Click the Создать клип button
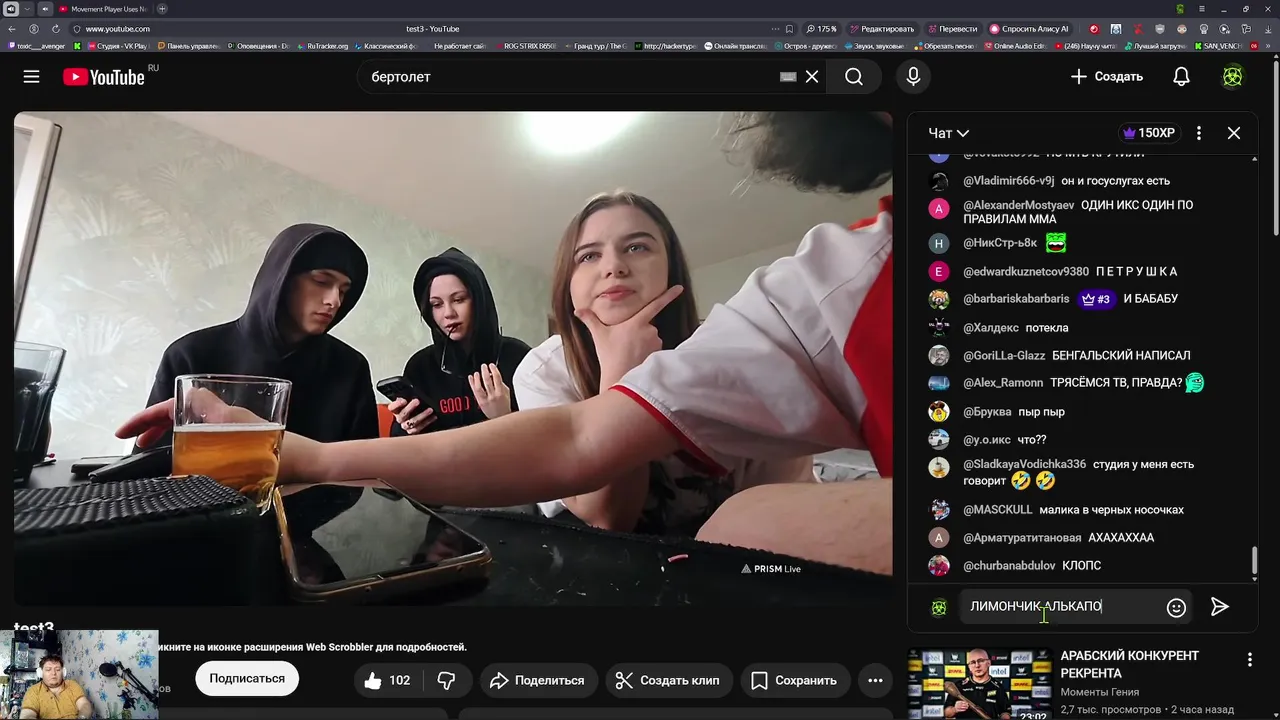Image resolution: width=1280 pixels, height=720 pixels. [x=667, y=680]
